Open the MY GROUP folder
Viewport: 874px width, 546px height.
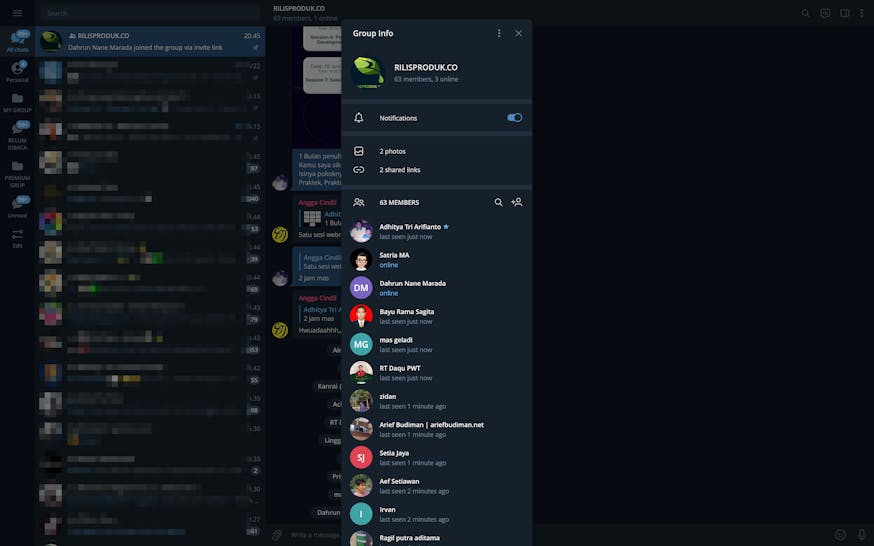coord(17,102)
